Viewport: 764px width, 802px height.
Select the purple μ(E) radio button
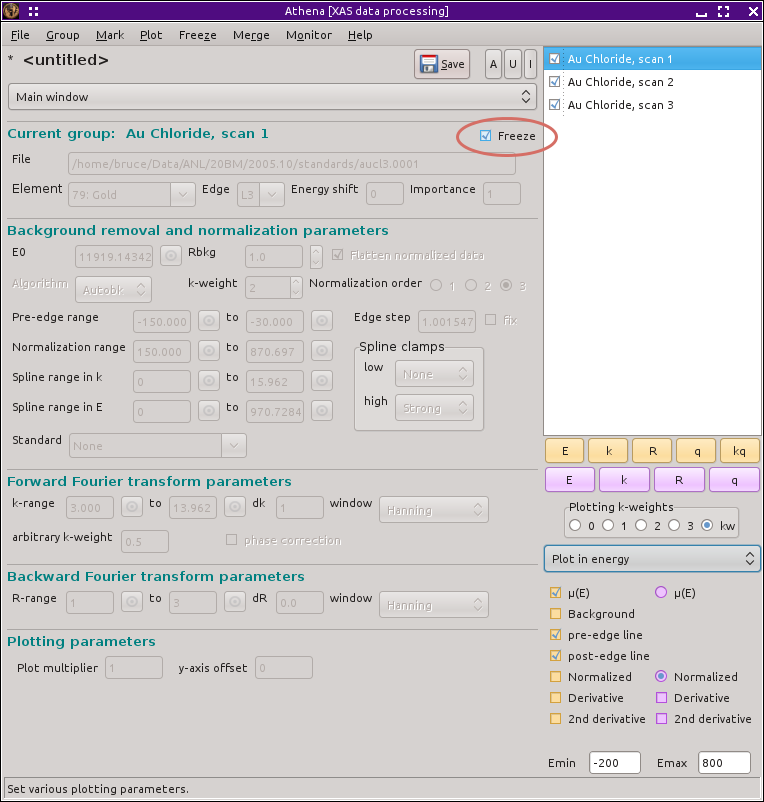pos(661,592)
